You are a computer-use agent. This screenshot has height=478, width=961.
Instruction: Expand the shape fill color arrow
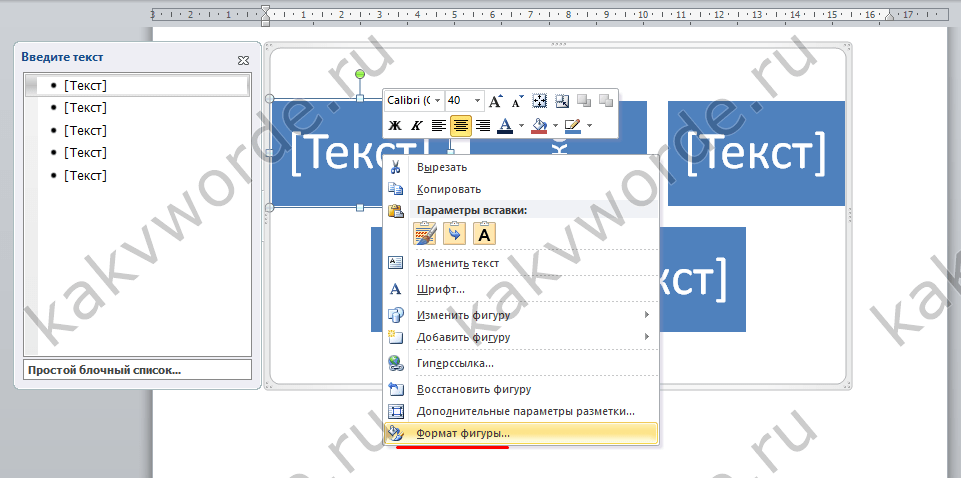[x=555, y=126]
